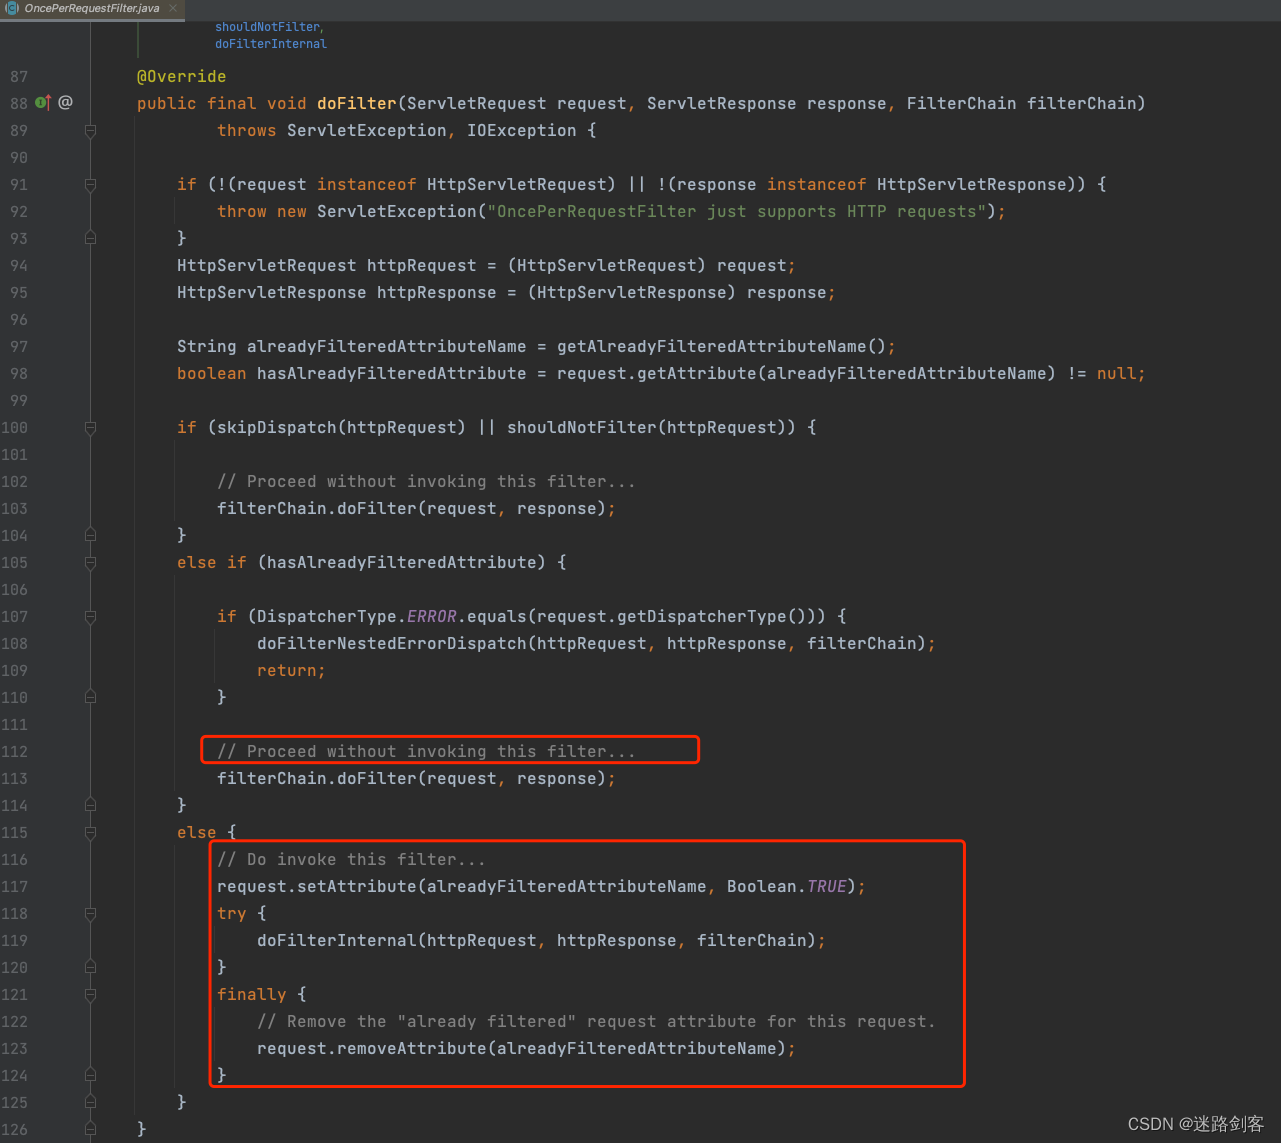1281x1143 pixels.
Task: Click the fold end marker at line 93
Action: [x=90, y=238]
